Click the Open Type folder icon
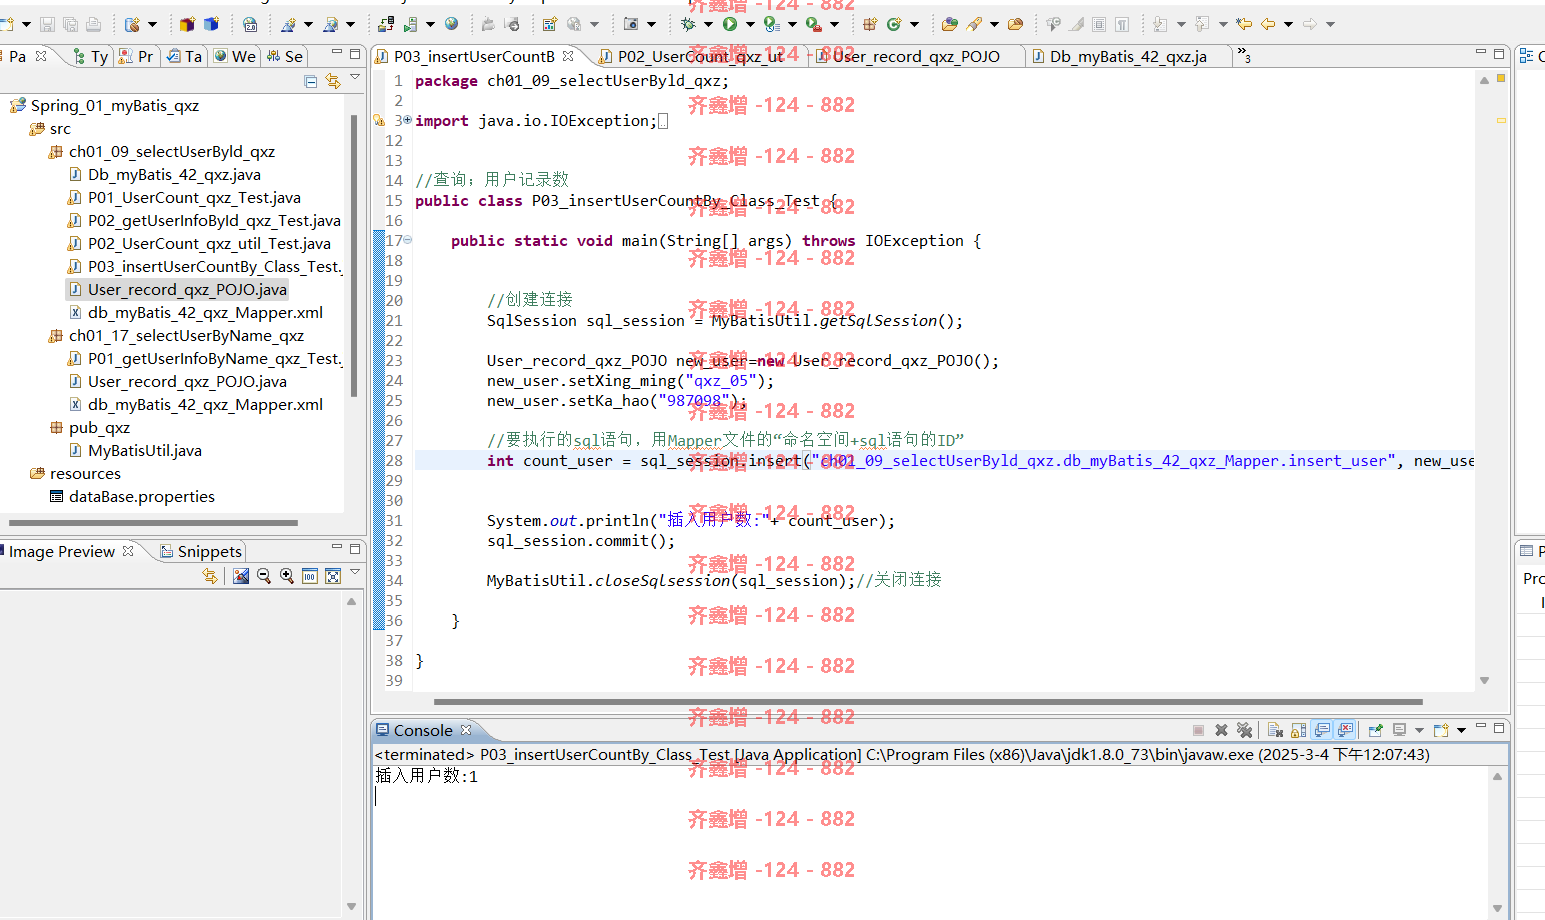 tap(950, 24)
